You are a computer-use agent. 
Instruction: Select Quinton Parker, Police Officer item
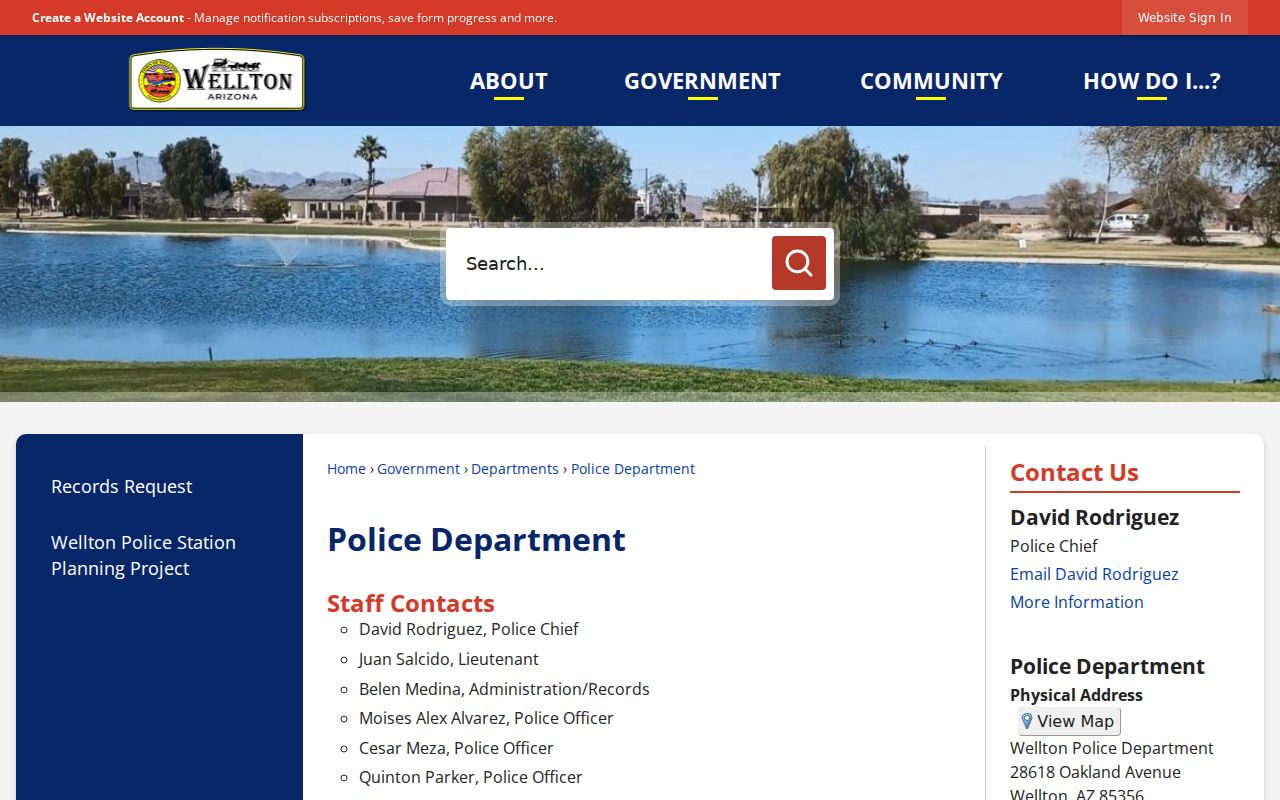coord(471,777)
